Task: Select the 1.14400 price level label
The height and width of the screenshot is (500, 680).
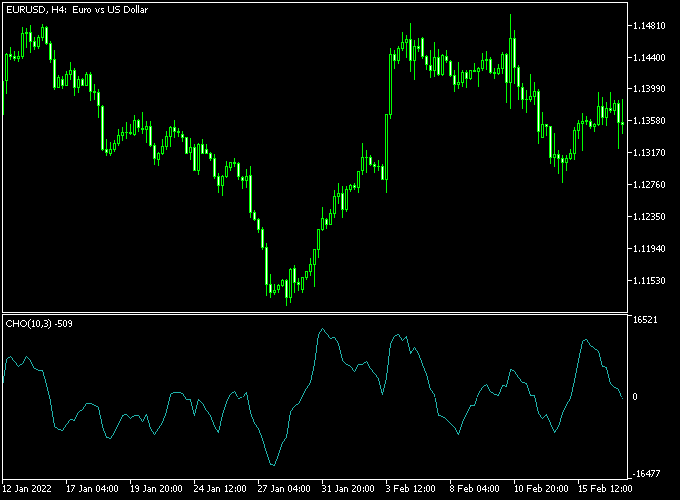Action: point(649,57)
